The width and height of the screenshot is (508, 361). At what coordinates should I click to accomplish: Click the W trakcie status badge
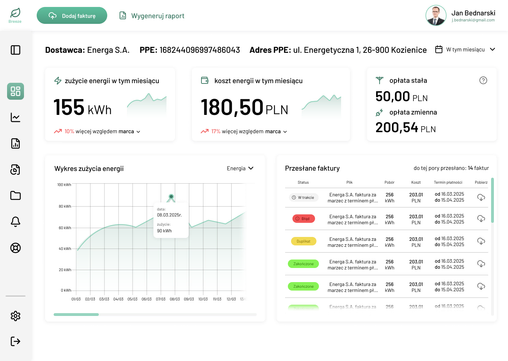[303, 197]
